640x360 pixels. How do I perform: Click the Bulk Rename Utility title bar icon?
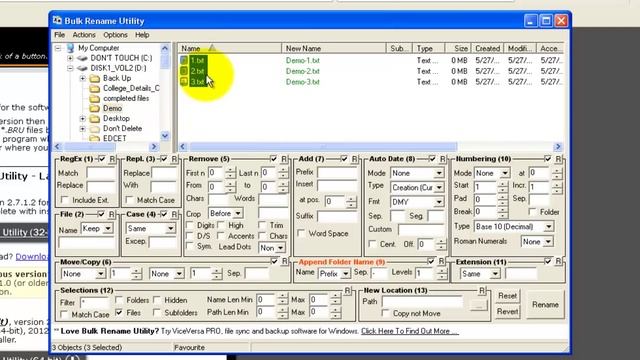click(58, 20)
